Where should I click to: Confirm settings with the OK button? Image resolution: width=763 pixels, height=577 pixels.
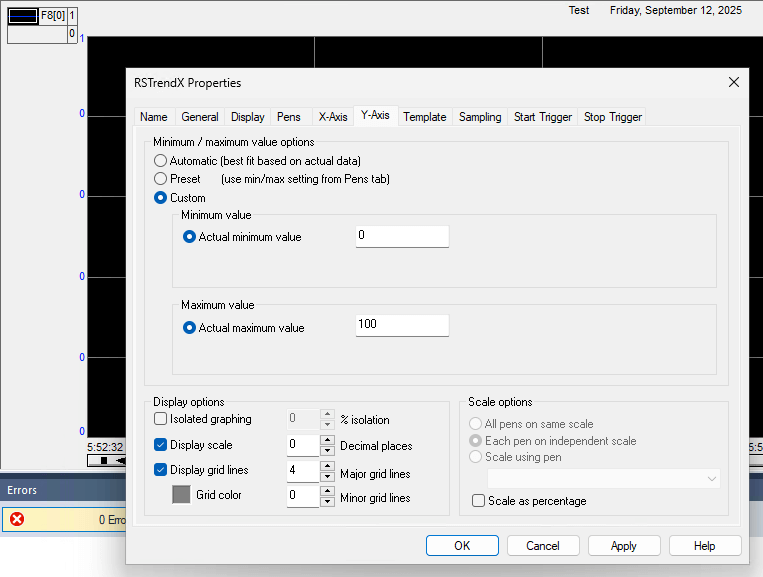click(462, 546)
